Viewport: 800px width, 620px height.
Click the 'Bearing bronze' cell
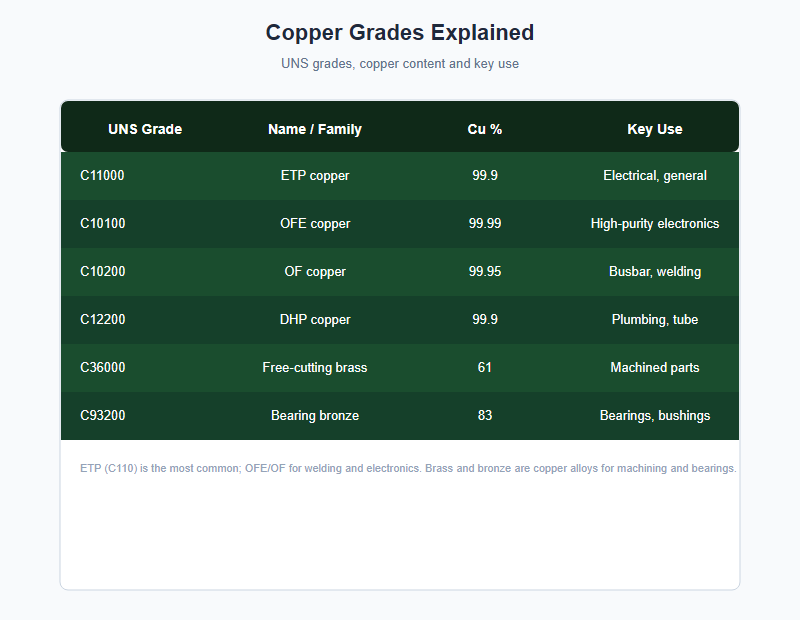coord(315,415)
